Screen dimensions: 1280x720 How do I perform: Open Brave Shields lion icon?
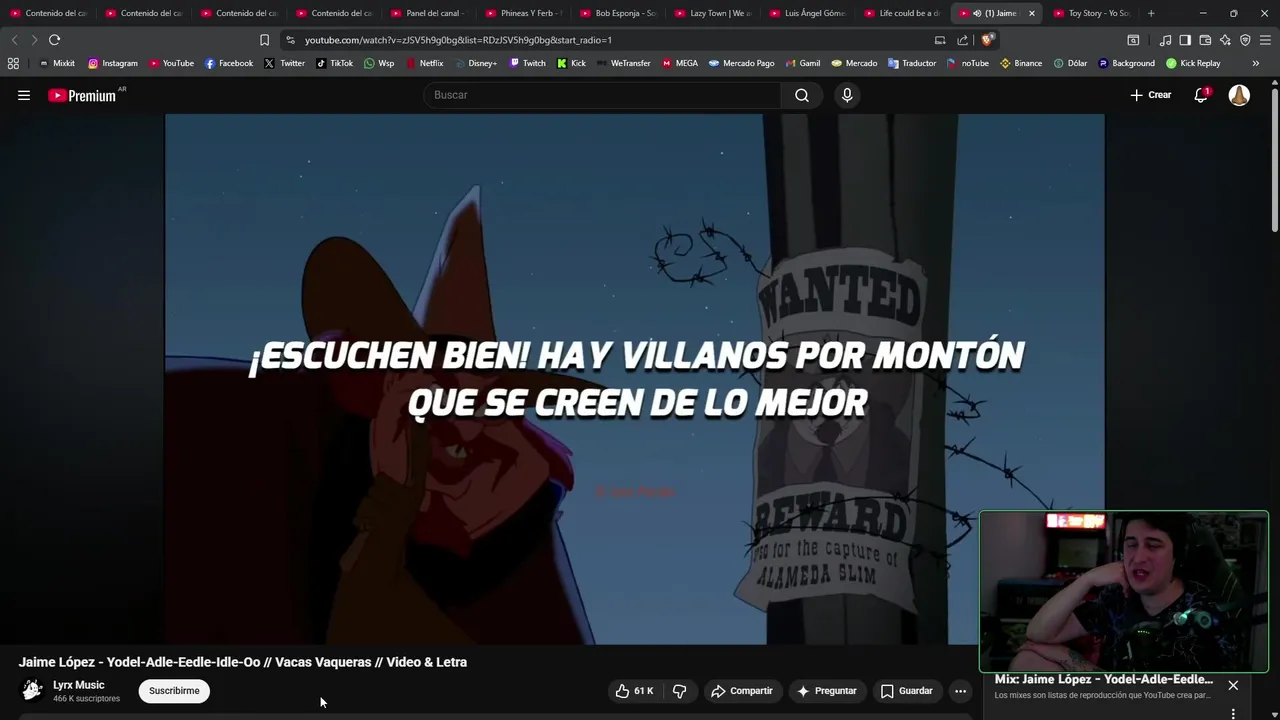pyautogui.click(x=987, y=40)
